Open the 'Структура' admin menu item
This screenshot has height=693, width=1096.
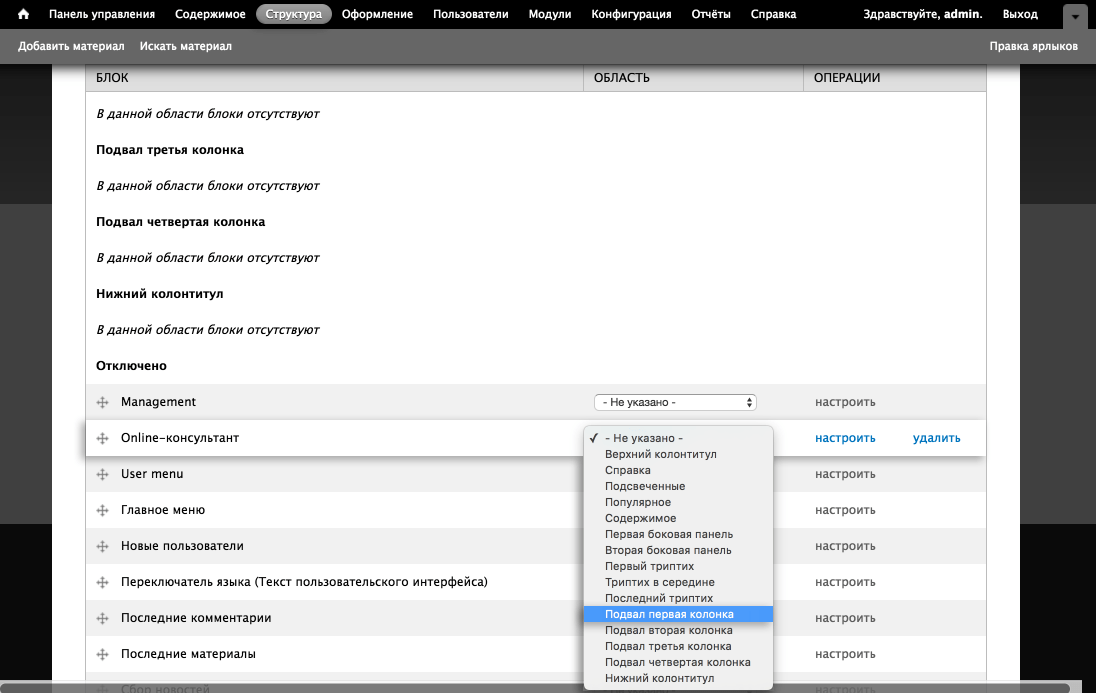pyautogui.click(x=294, y=14)
